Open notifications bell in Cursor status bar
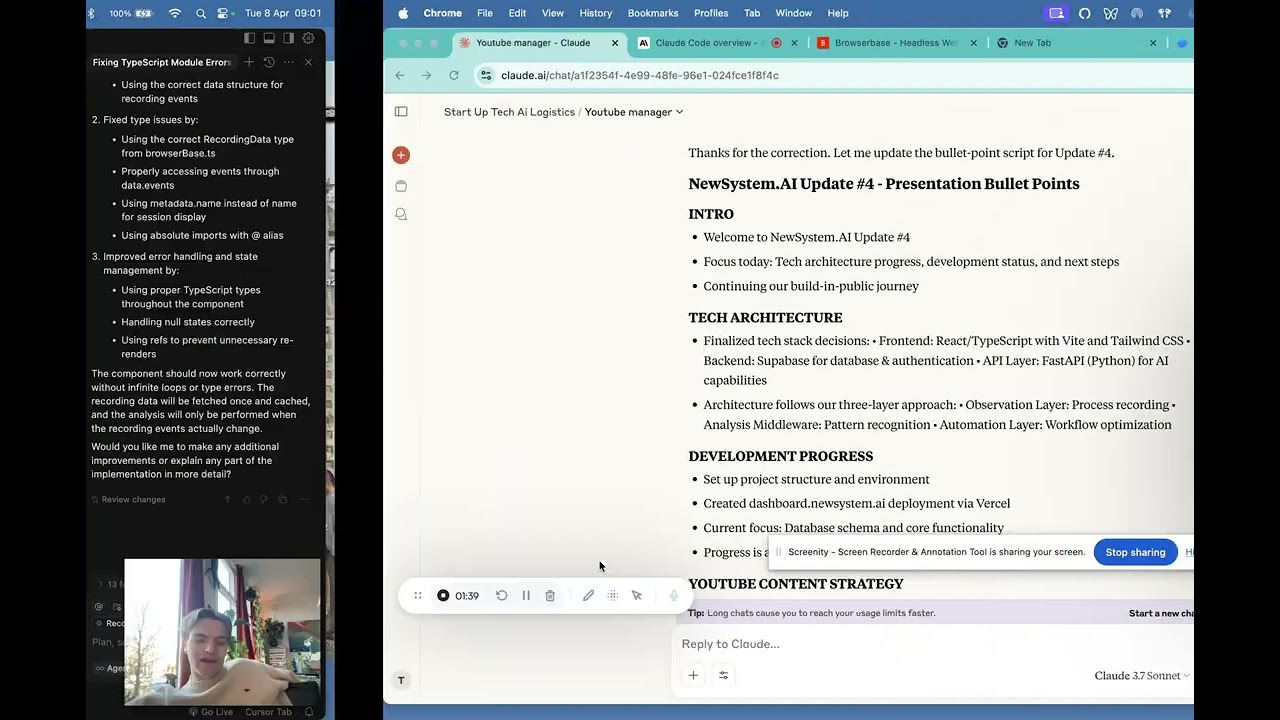 (309, 712)
